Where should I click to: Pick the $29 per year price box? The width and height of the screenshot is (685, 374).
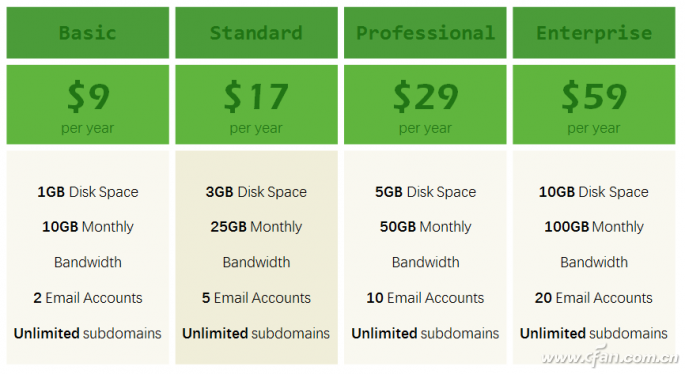[425, 104]
